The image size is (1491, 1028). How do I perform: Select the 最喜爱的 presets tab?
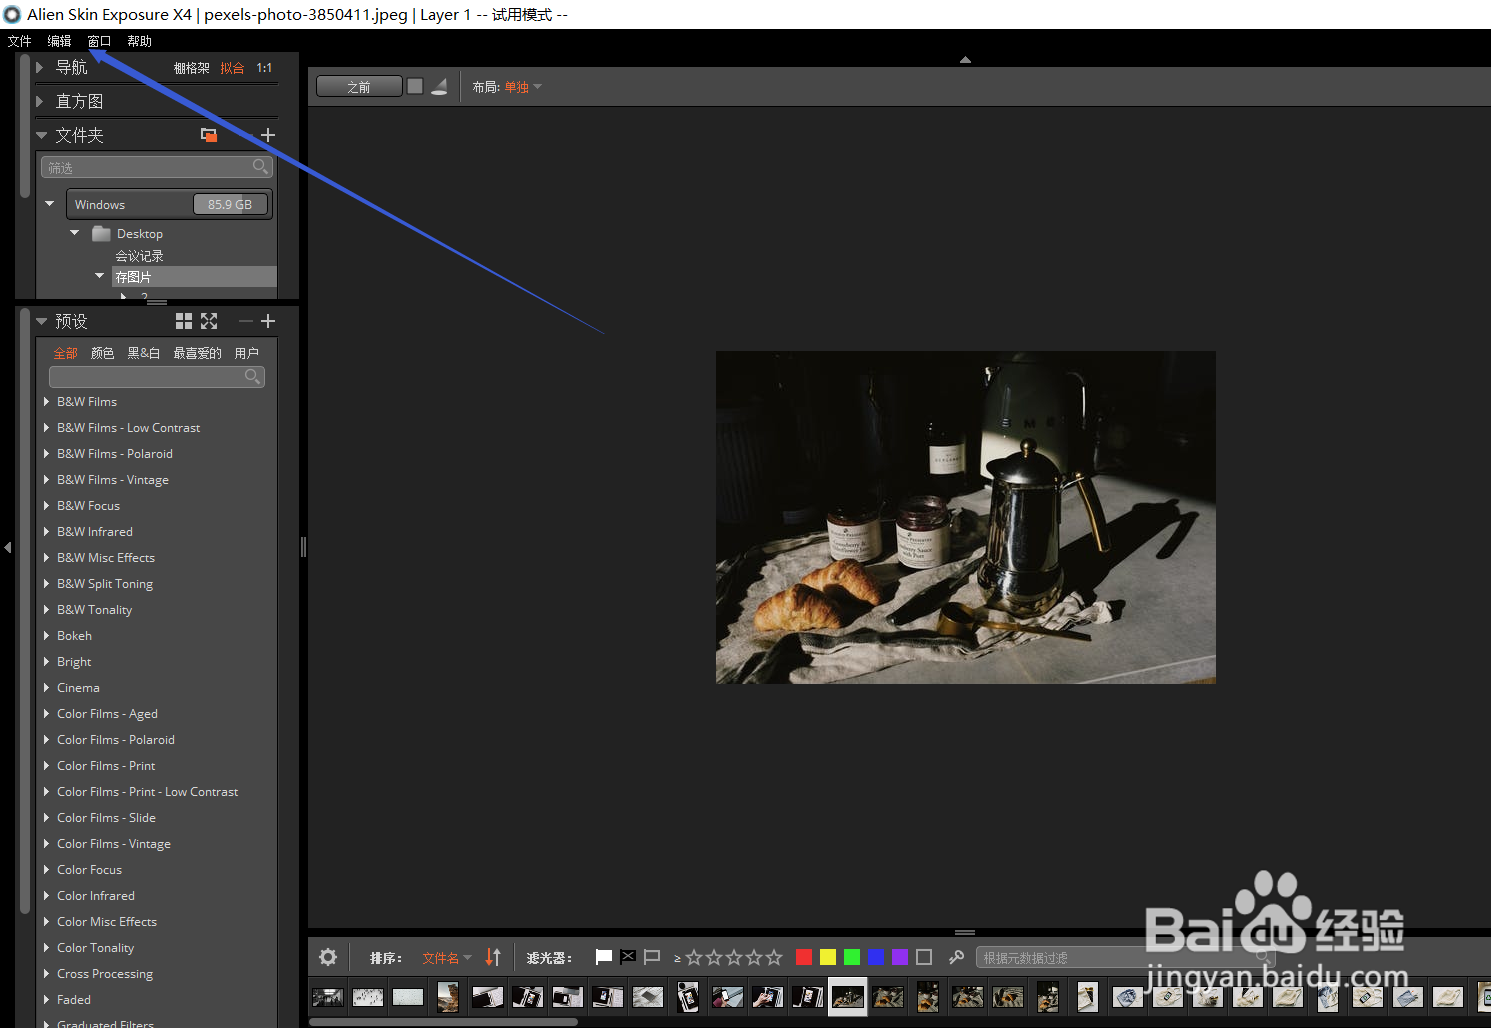197,353
